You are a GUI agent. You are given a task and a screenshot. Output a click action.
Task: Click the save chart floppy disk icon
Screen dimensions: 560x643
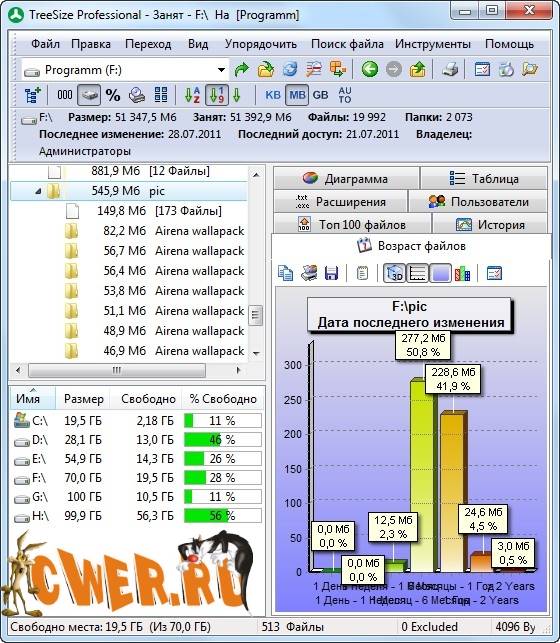click(x=331, y=273)
